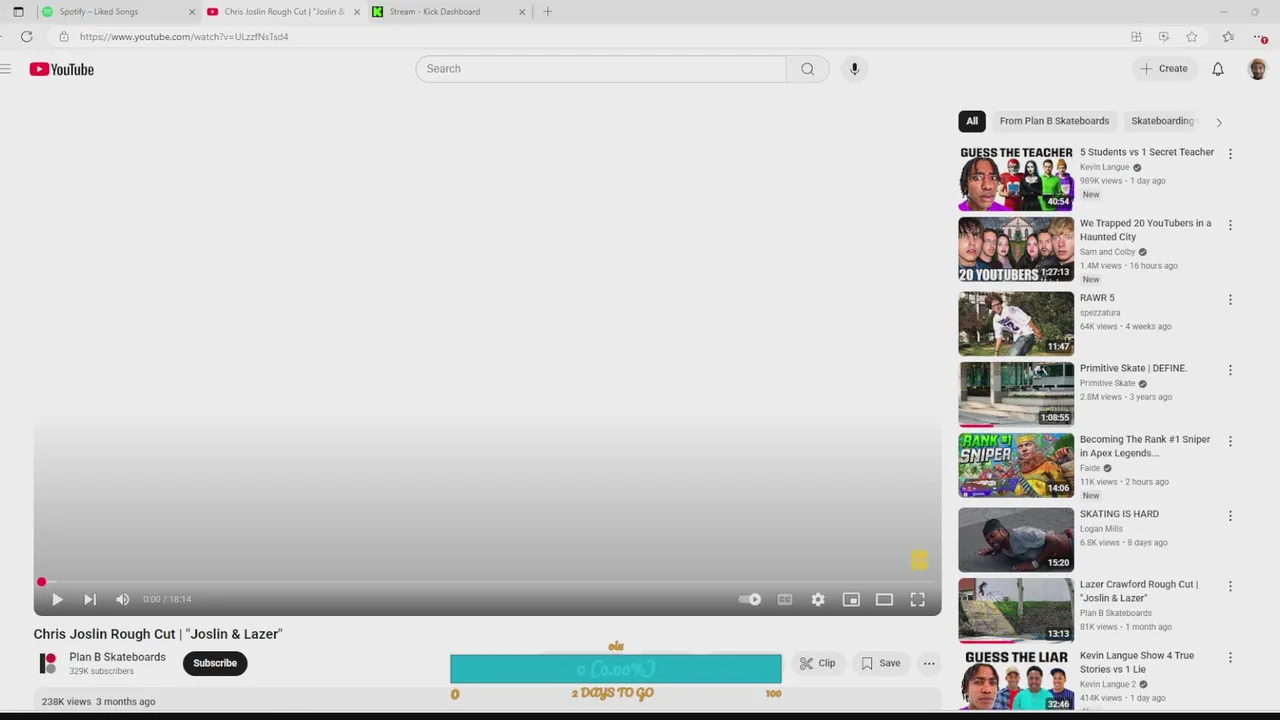Switch to theater mode
This screenshot has height=720, width=1280.
[x=884, y=599]
